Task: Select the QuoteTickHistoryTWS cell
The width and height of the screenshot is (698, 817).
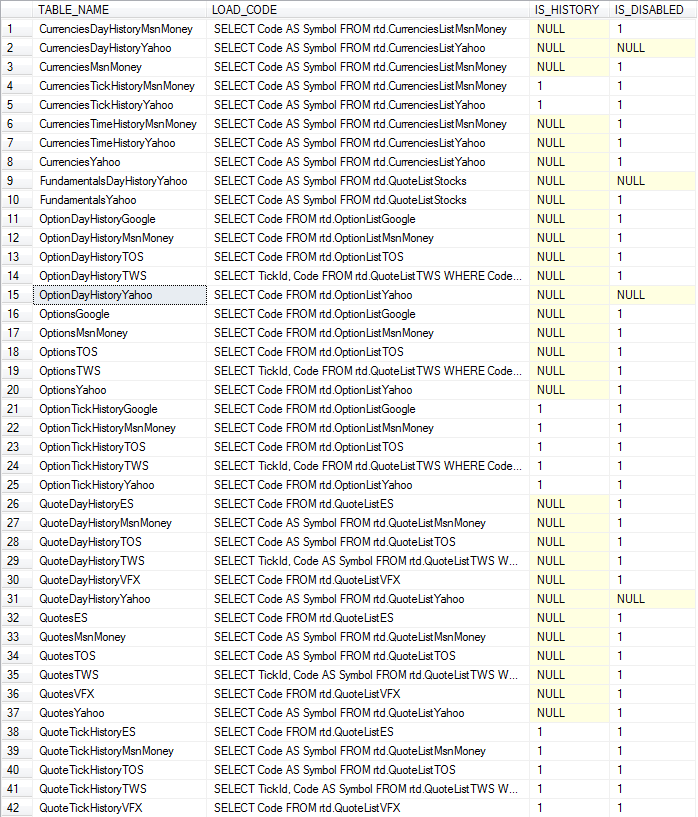Action: 120,790
